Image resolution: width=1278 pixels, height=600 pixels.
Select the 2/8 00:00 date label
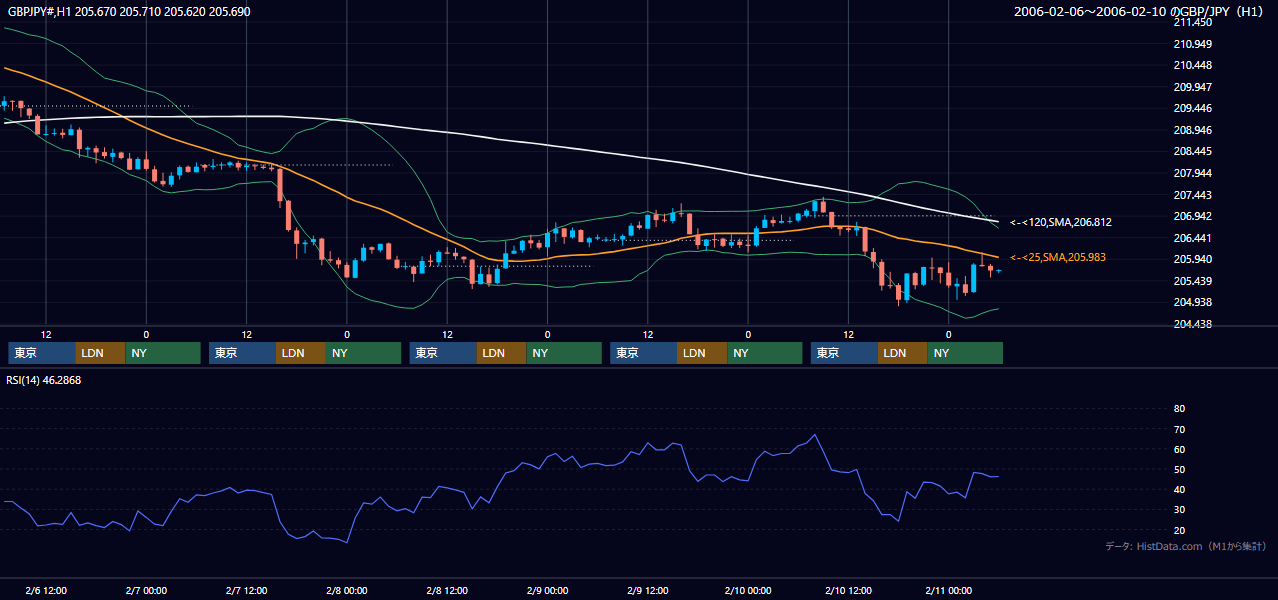[347, 590]
